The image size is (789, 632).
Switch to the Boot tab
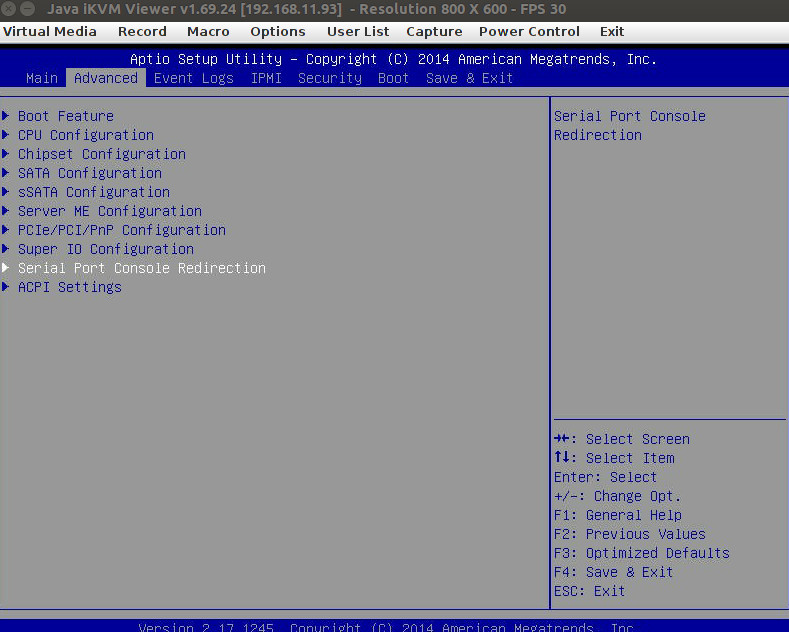393,78
